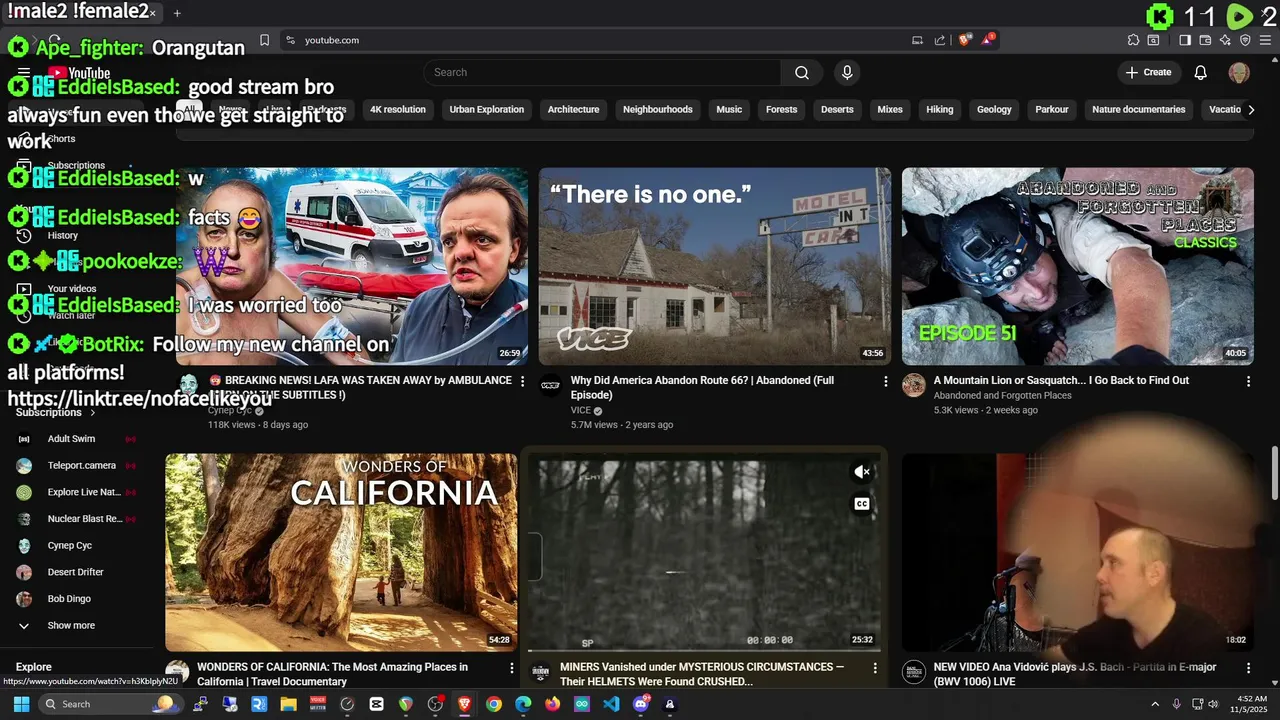Open Brave Leo AI sparkle icon
Screen dimensions: 1280x720
point(1225,40)
